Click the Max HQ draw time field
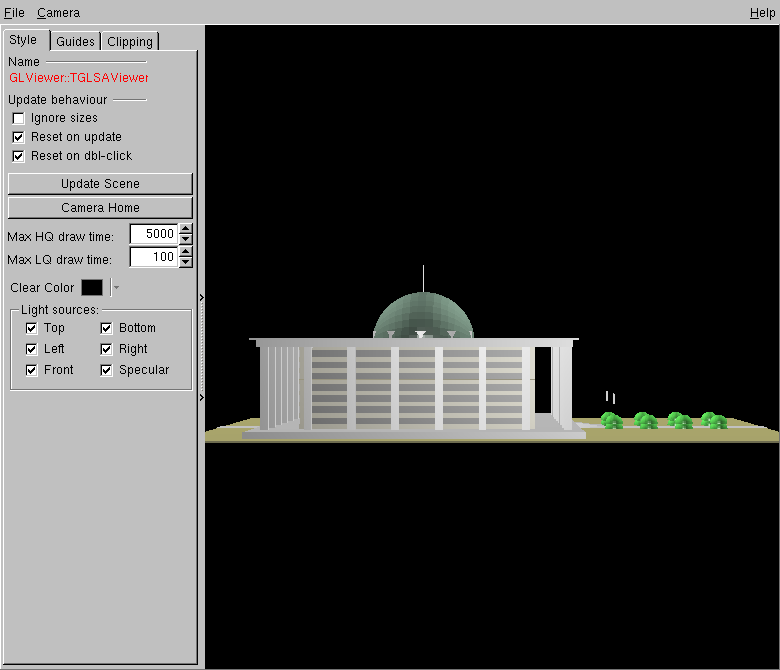The width and height of the screenshot is (780, 670). [153, 234]
